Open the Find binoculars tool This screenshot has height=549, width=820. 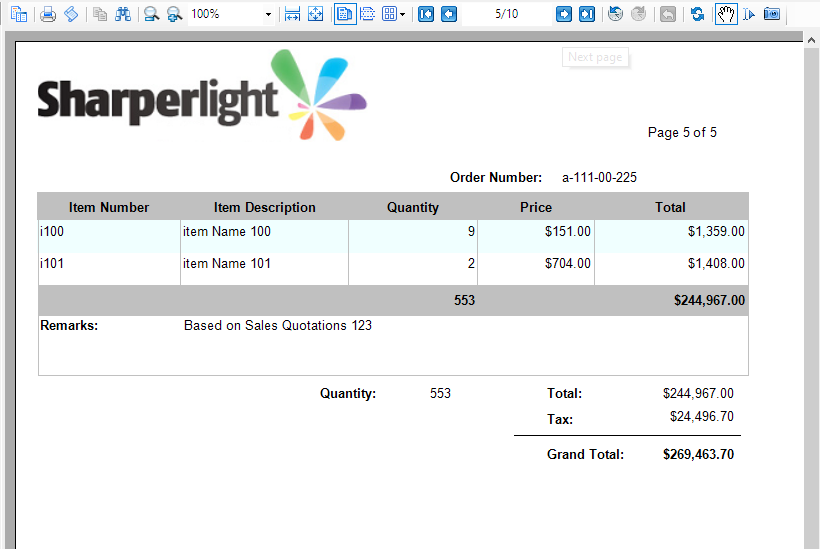point(123,14)
